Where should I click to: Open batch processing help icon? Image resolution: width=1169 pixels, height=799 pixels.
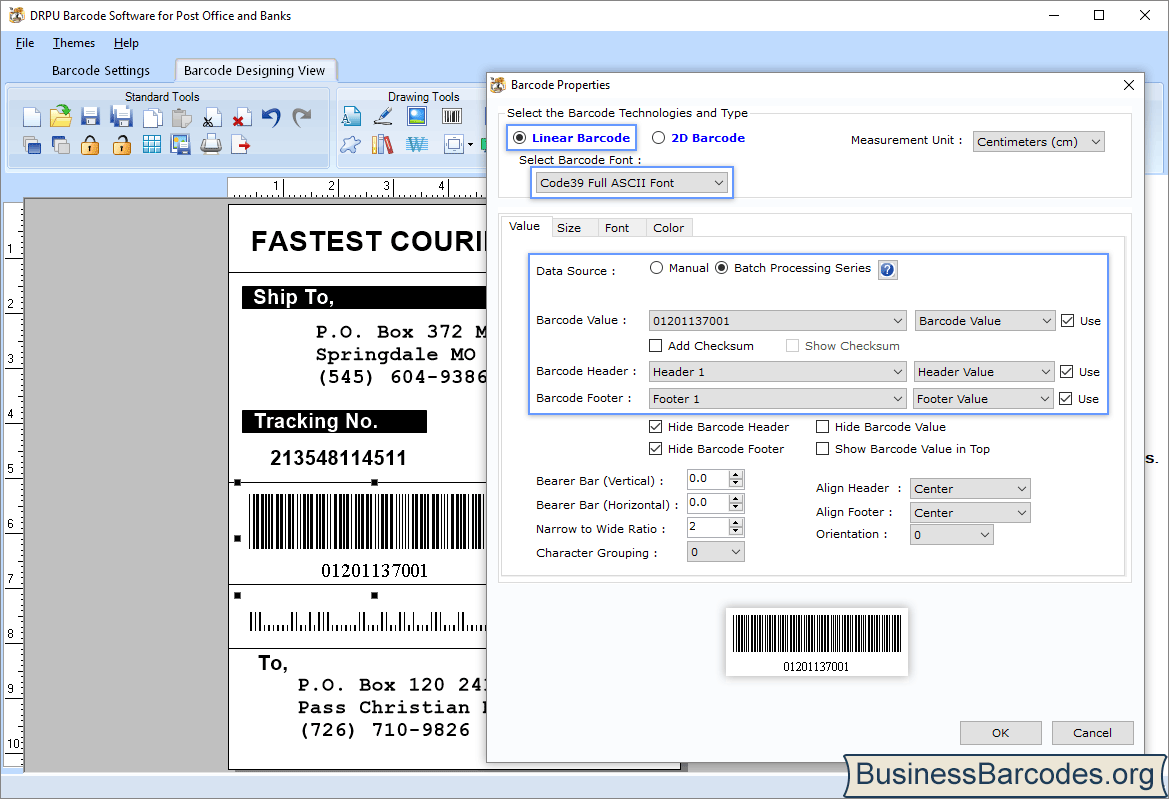tap(887, 270)
